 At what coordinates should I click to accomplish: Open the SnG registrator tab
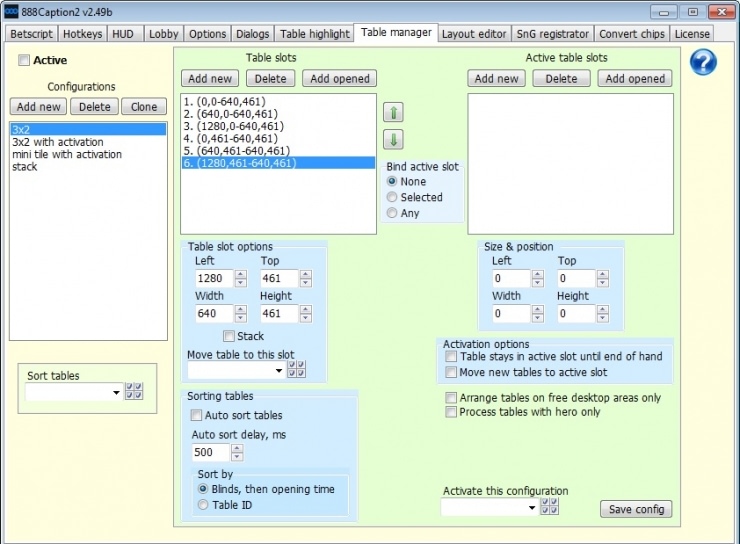pyautogui.click(x=553, y=34)
